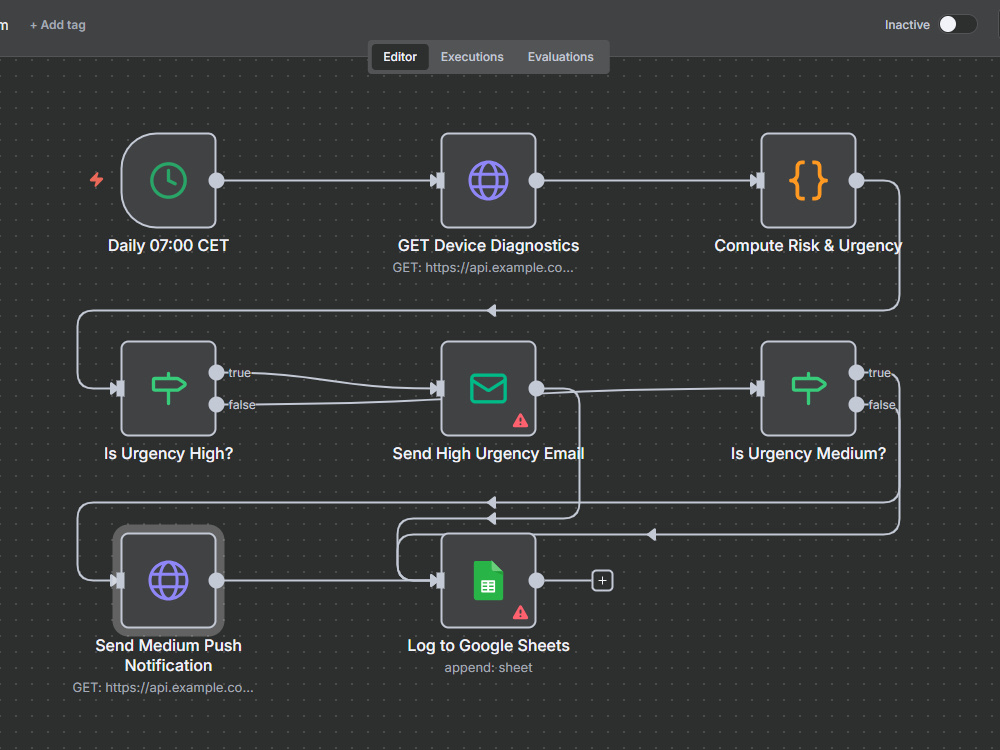This screenshot has height=750, width=1000.
Task: Click the Daily 07:00 CET label
Action: point(168,246)
